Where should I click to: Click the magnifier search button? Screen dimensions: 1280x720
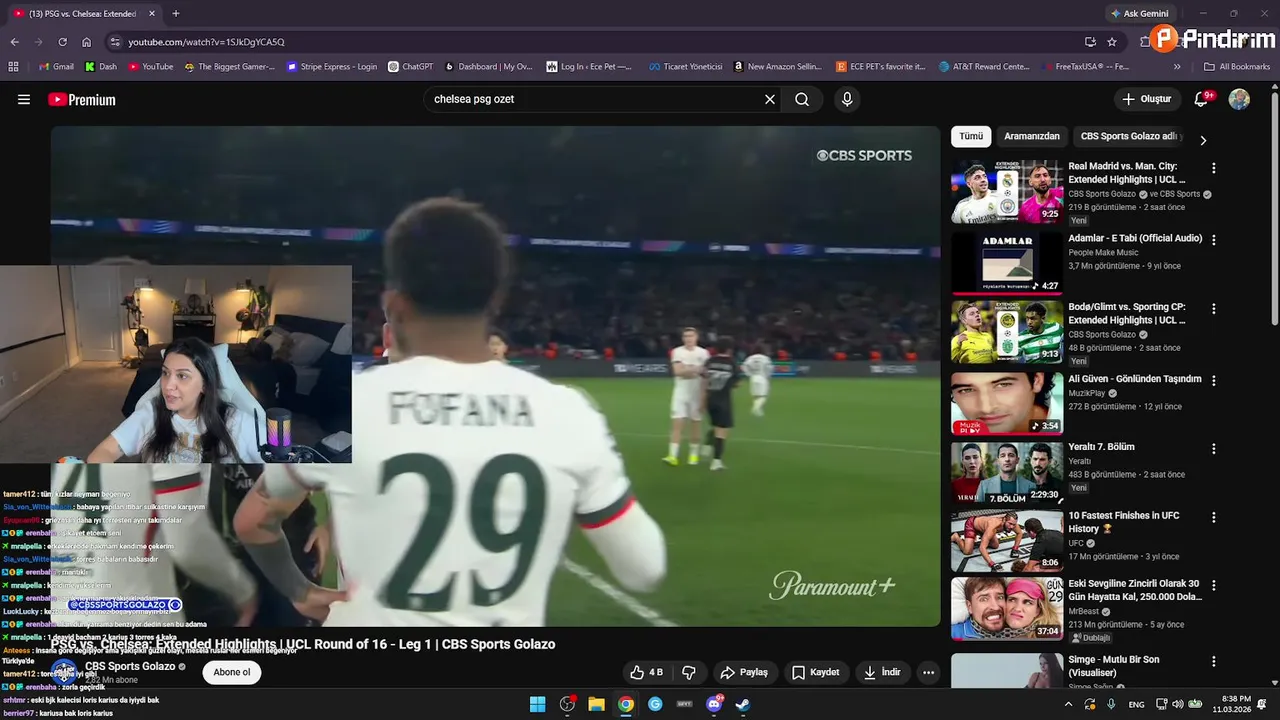coord(802,99)
